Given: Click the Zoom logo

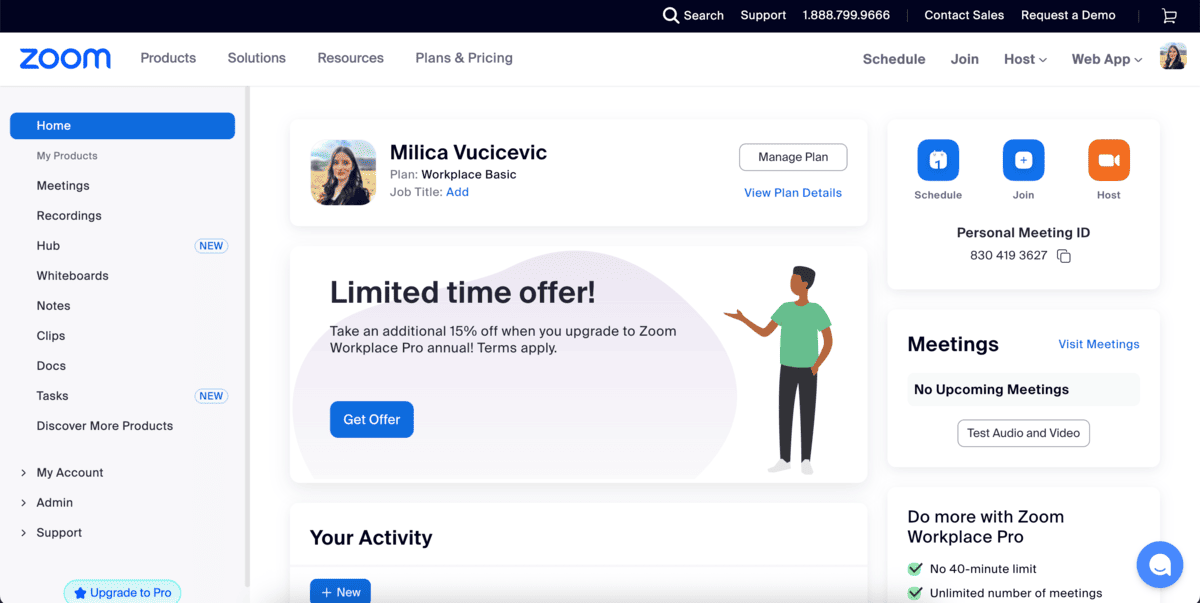Looking at the screenshot, I should (x=65, y=59).
